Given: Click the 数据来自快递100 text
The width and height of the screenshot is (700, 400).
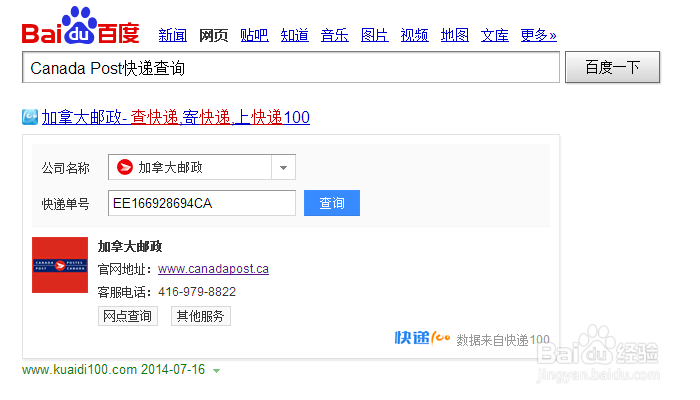Looking at the screenshot, I should 503,340.
